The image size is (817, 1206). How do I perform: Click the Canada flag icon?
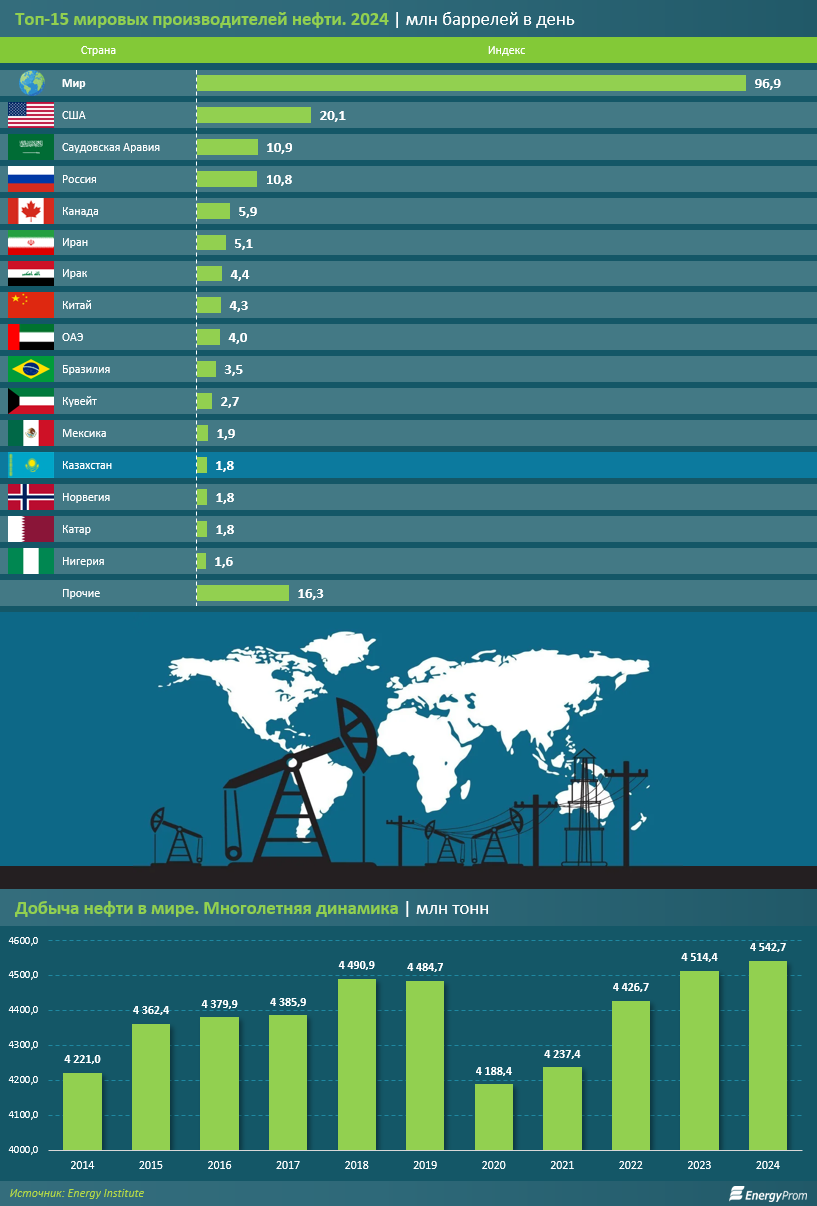coord(31,211)
